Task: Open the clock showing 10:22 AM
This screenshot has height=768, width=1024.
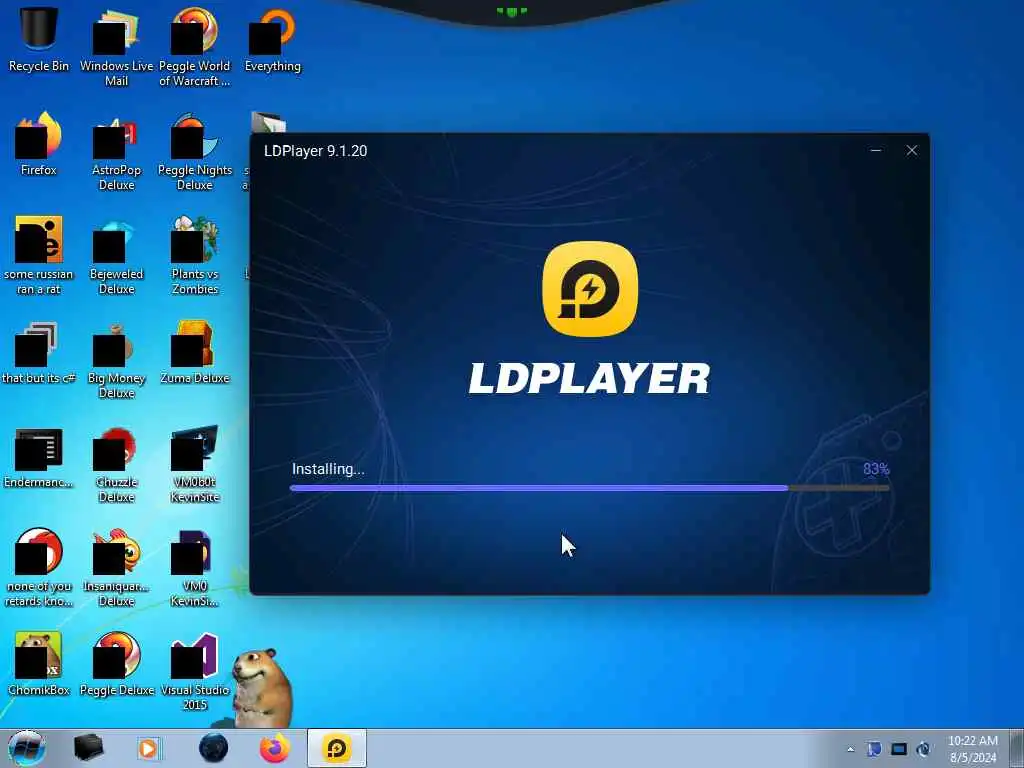Action: coord(972,749)
